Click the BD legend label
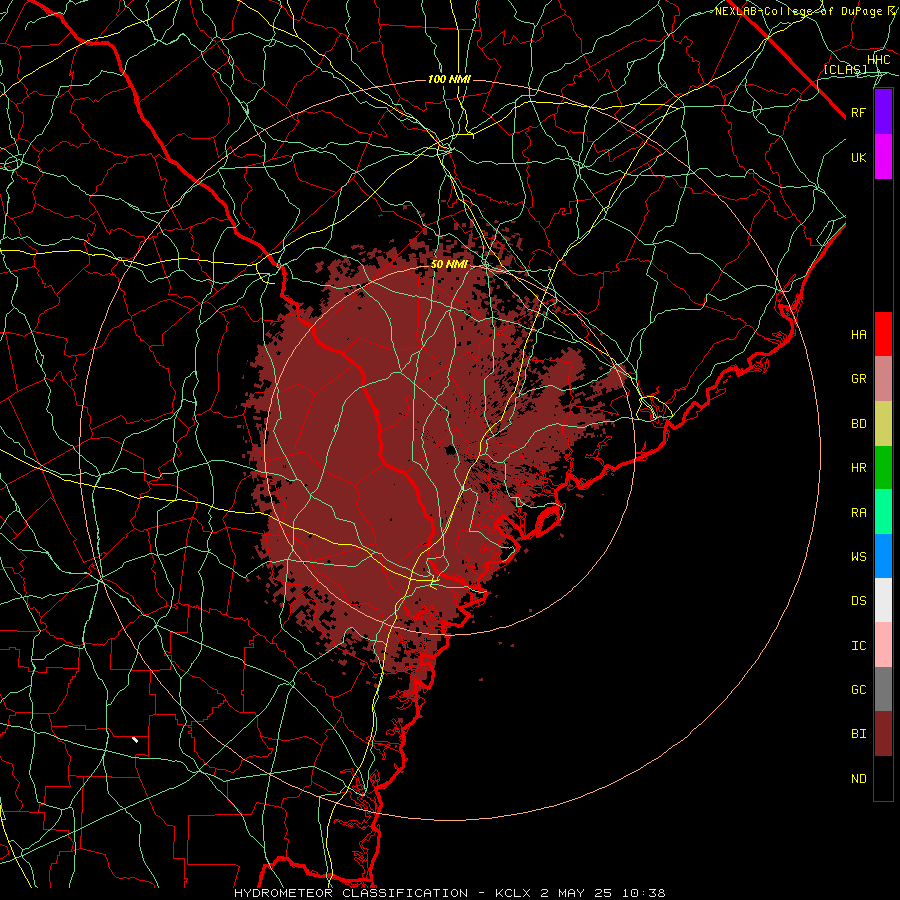The width and height of the screenshot is (900, 900). pos(858,424)
